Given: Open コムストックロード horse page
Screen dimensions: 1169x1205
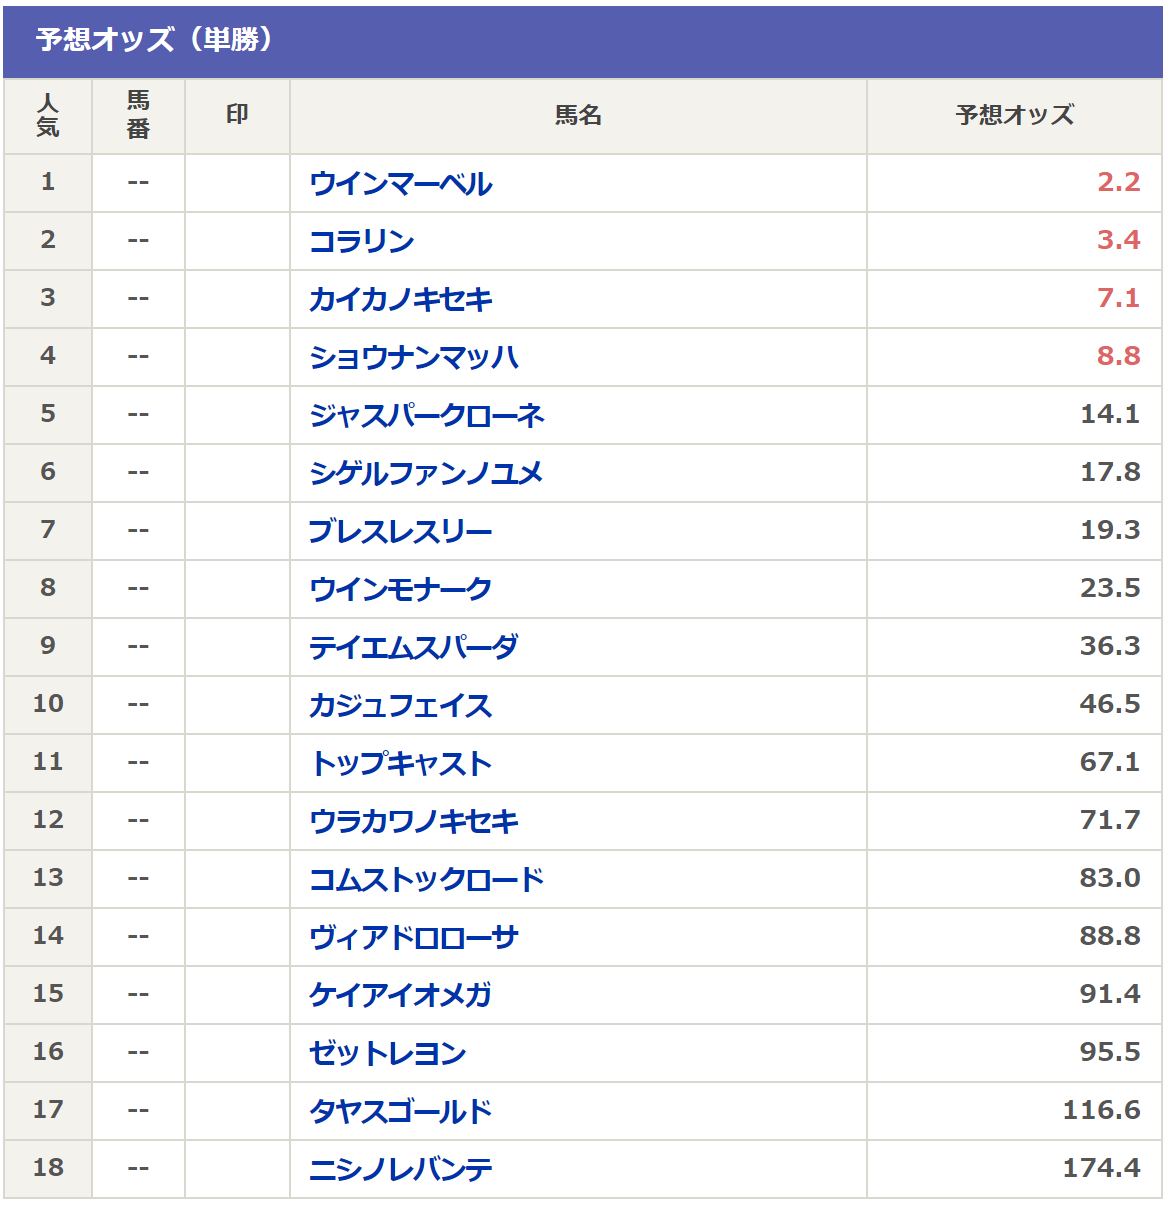Looking at the screenshot, I should coord(426,880).
